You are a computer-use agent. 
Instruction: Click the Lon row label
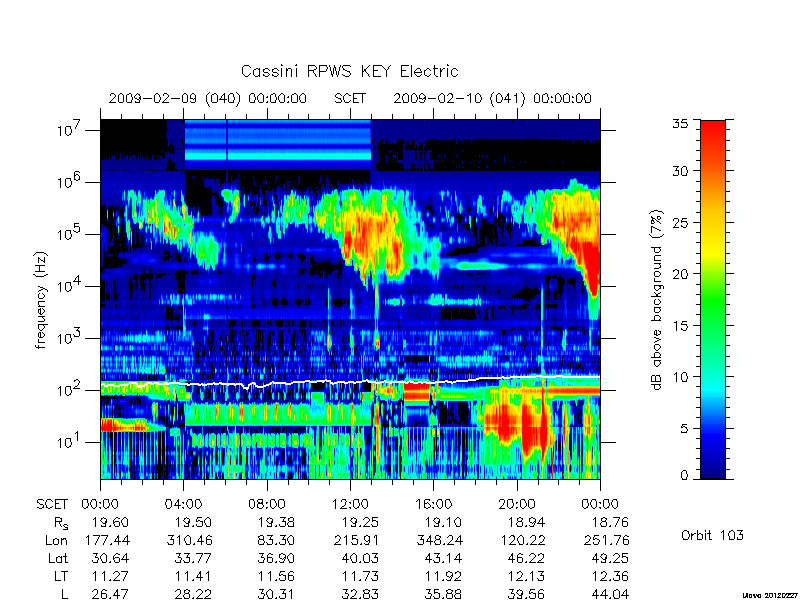57,540
